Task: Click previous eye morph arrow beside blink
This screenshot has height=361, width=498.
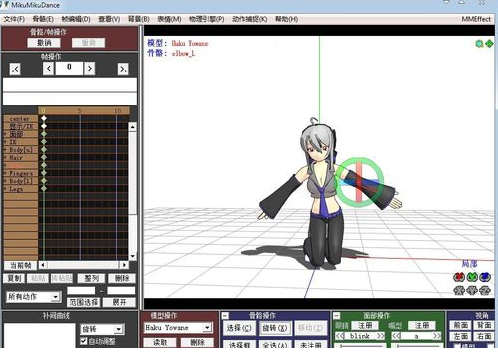Action: coord(340,336)
